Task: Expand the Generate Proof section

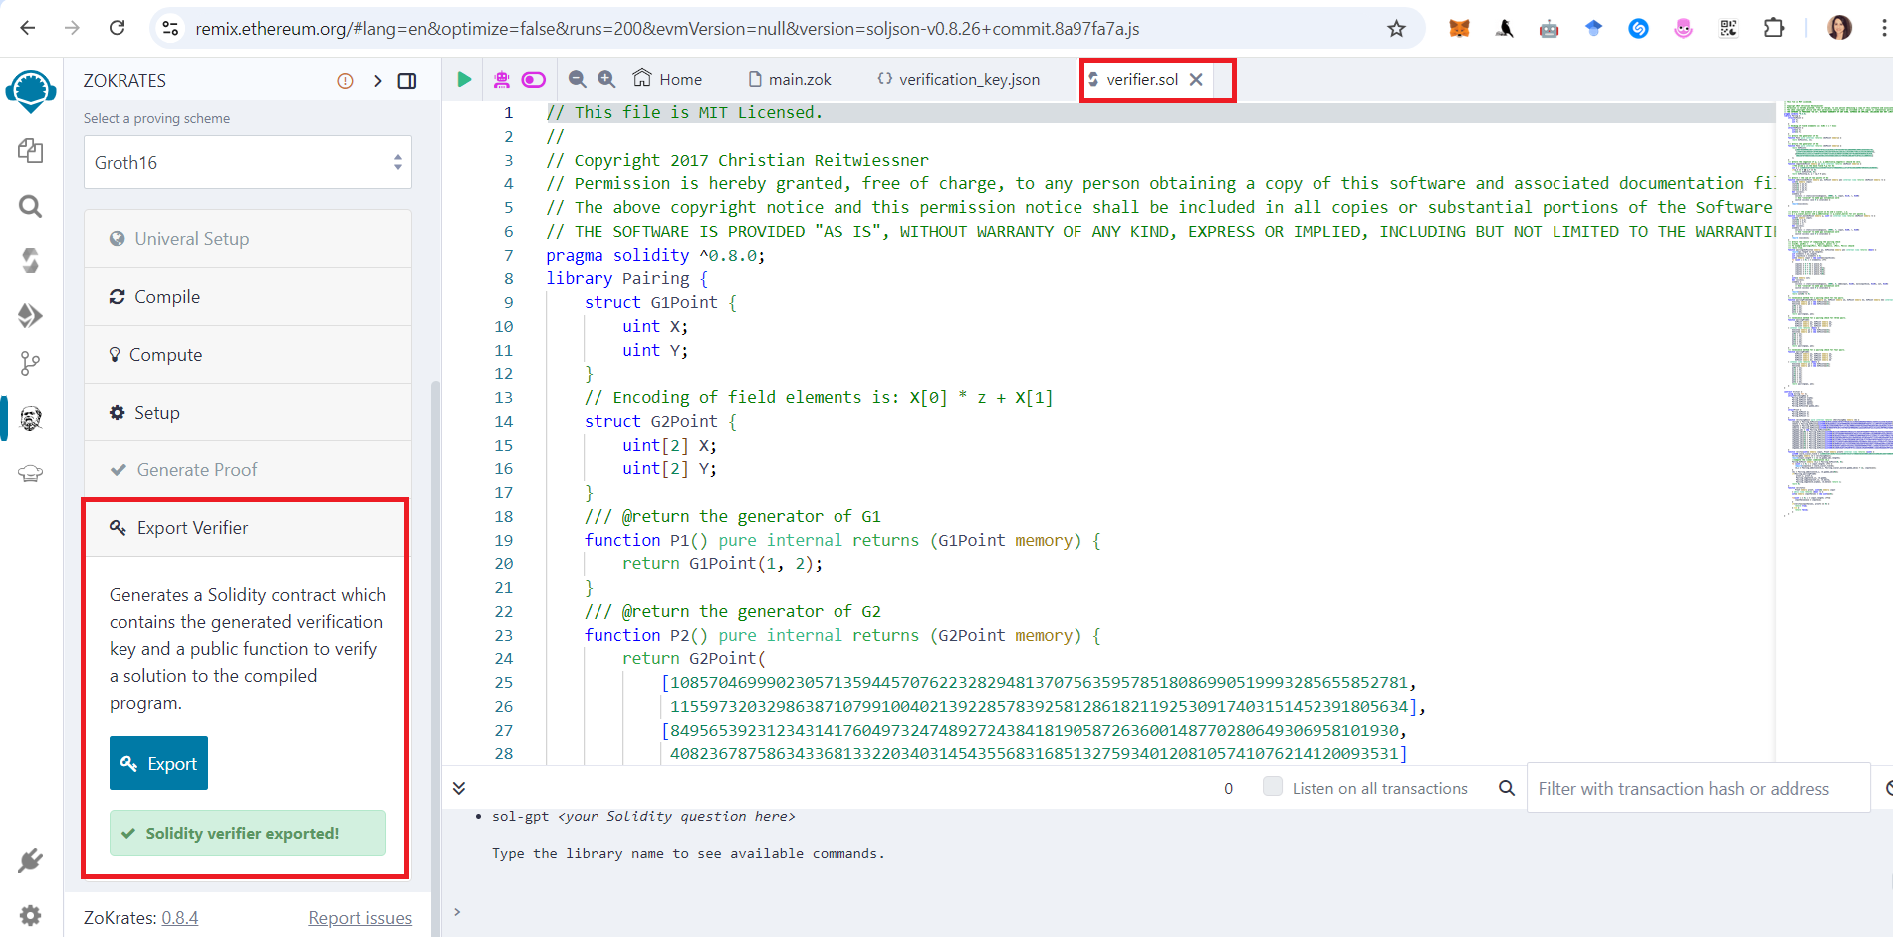Action: [x=248, y=470]
